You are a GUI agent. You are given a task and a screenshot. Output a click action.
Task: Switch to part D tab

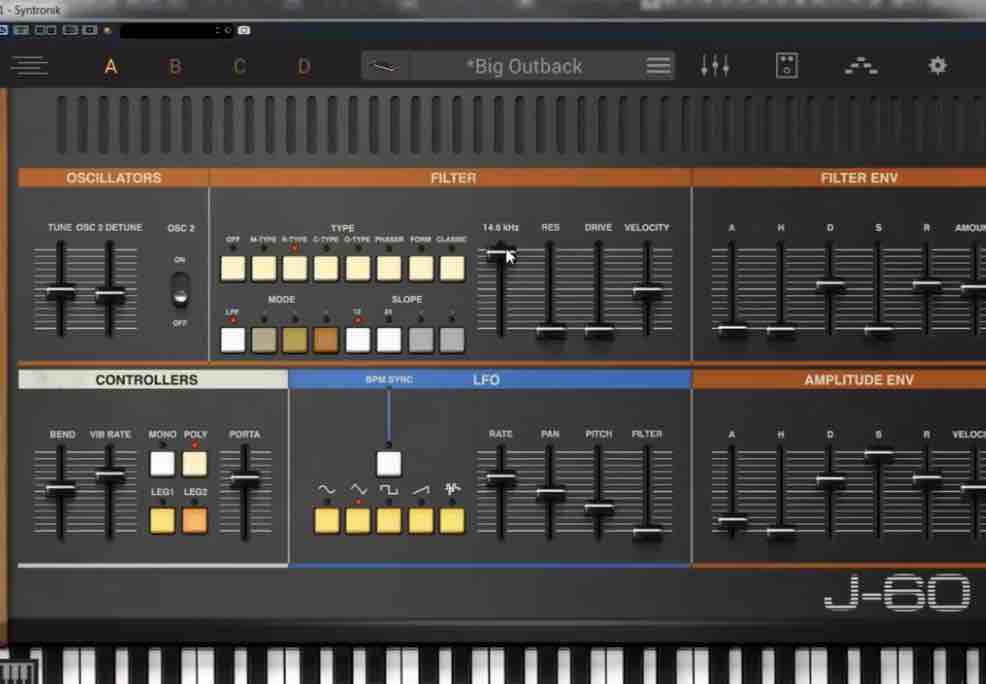[x=304, y=66]
